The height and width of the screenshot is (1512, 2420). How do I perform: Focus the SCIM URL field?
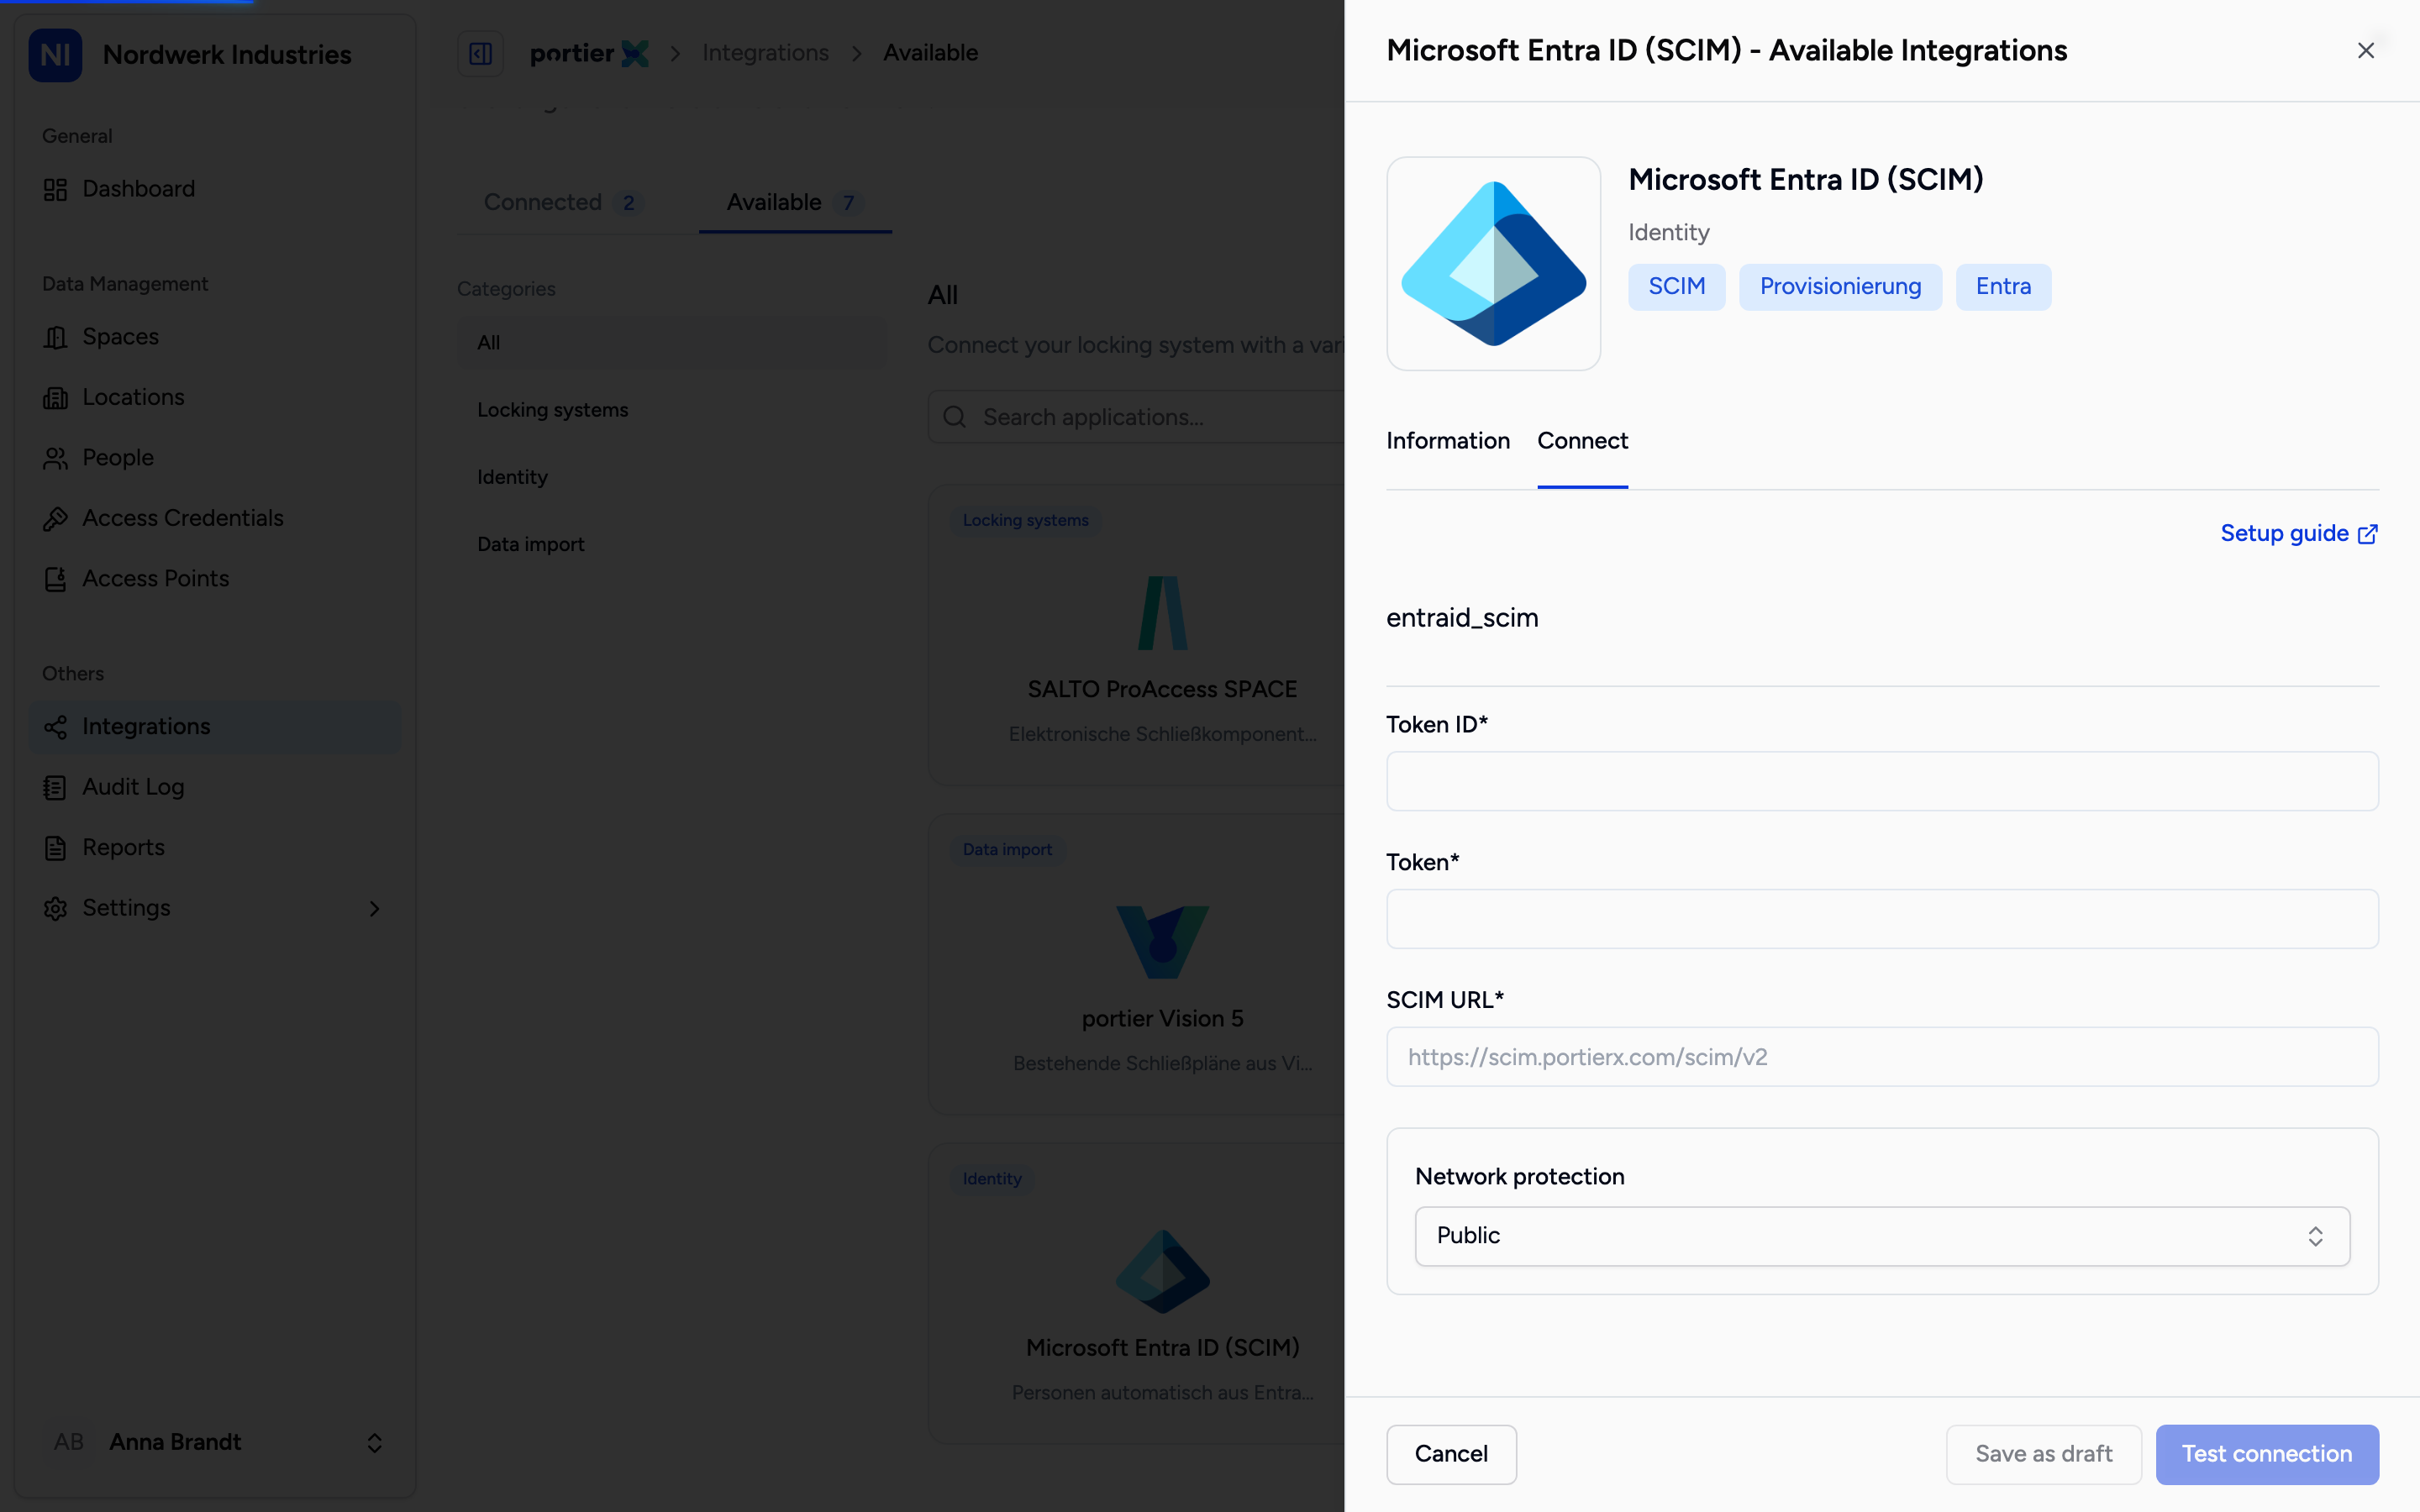tap(1881, 1057)
